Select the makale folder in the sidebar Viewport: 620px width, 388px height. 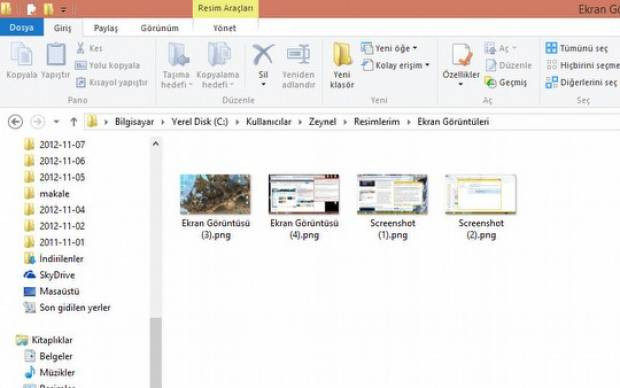[46, 194]
